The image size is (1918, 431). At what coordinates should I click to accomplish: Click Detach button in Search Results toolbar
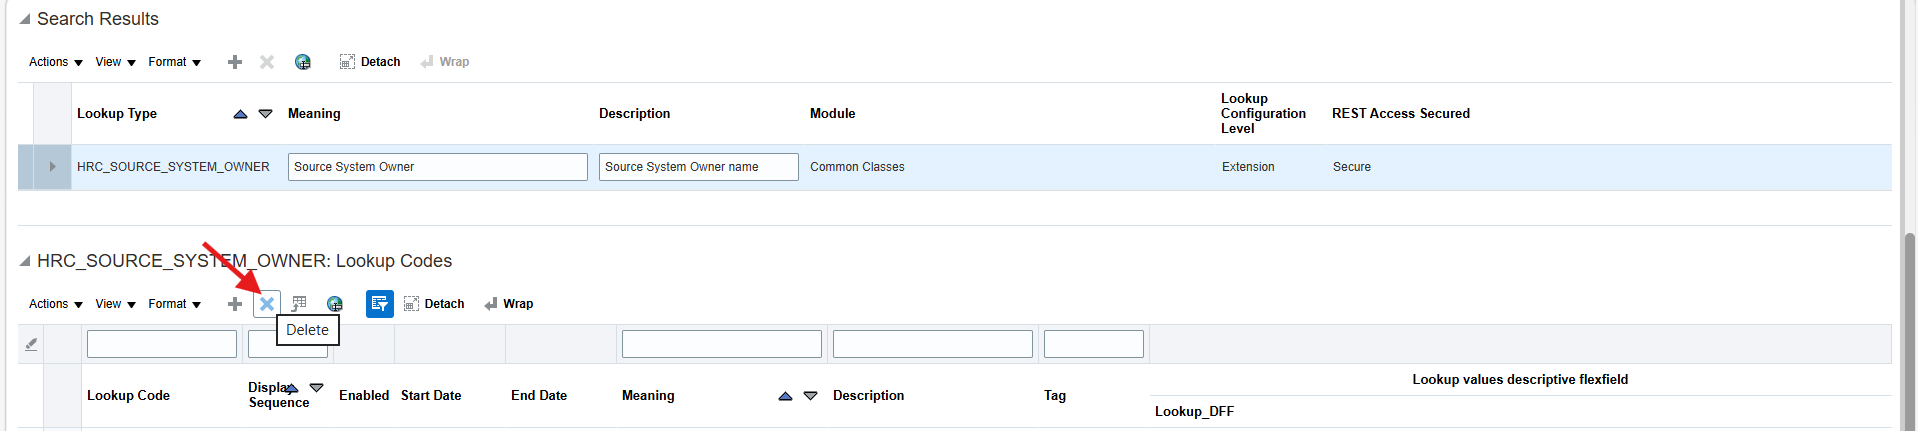tap(370, 62)
